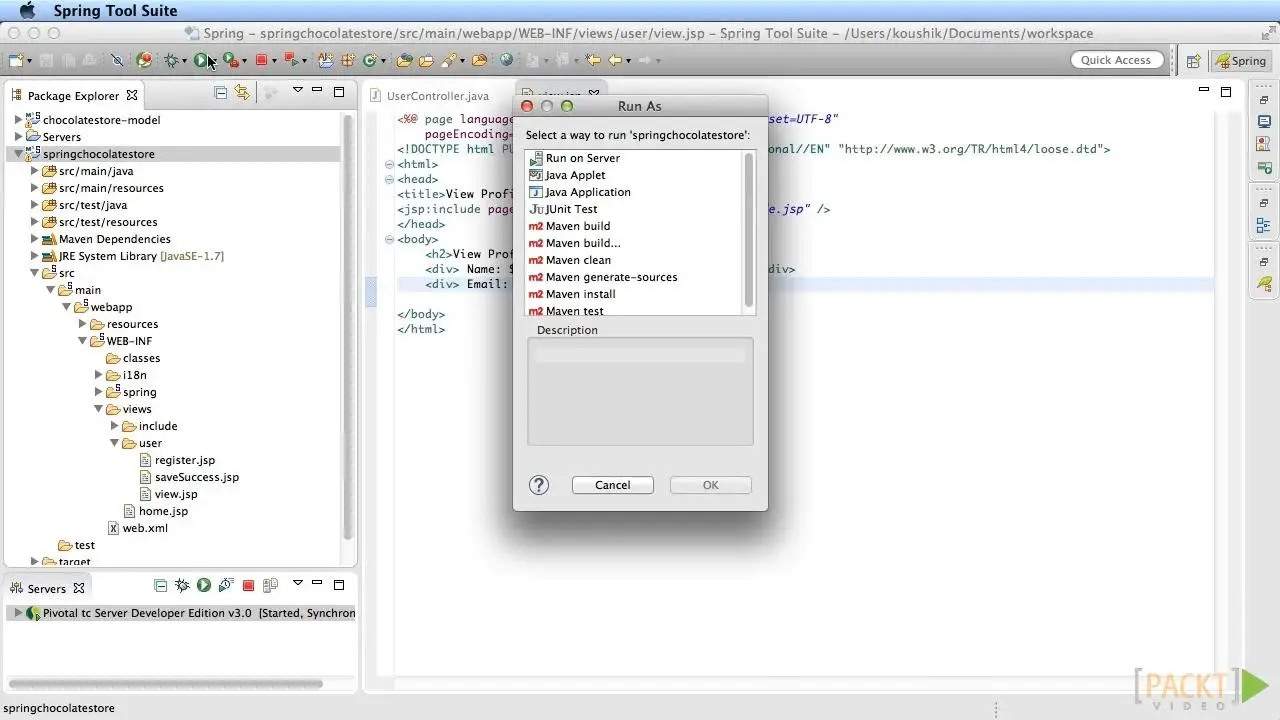The height and width of the screenshot is (720, 1280).
Task: Click the Spring dashboard globe-leaf toolbar icon
Action: point(144,61)
